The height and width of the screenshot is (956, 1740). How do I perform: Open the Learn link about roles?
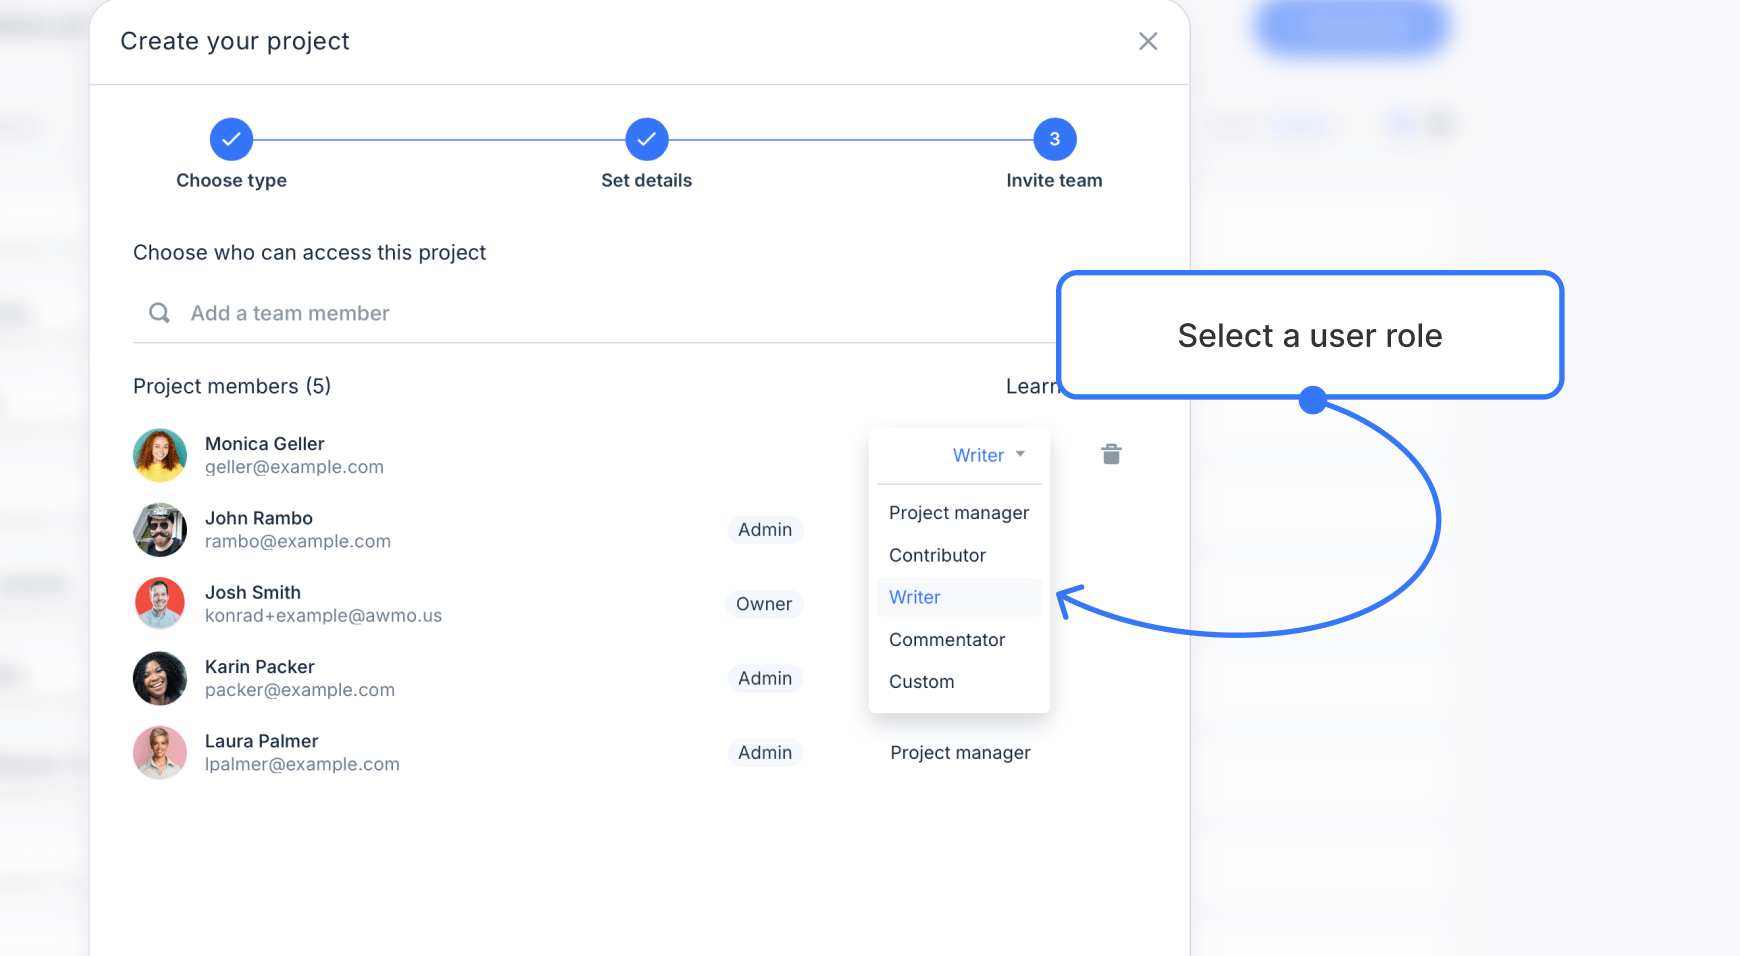[x=1033, y=386]
